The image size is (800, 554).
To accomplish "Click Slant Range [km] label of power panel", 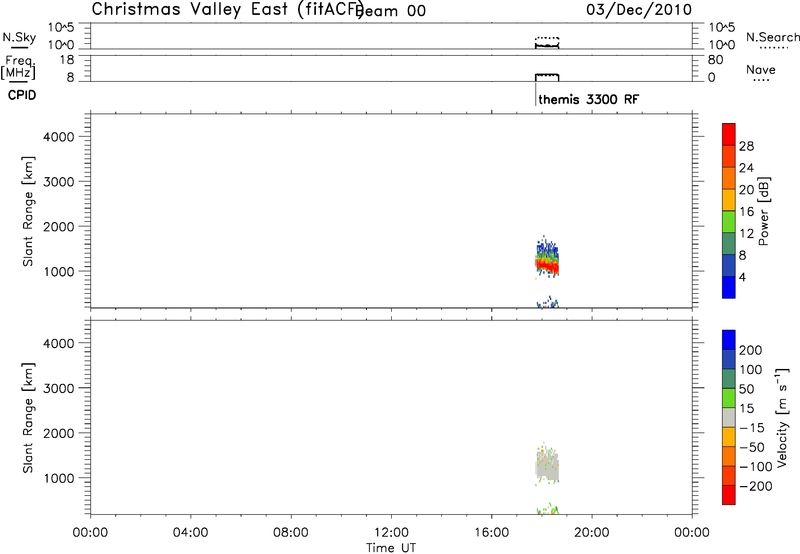I will 28,211.
